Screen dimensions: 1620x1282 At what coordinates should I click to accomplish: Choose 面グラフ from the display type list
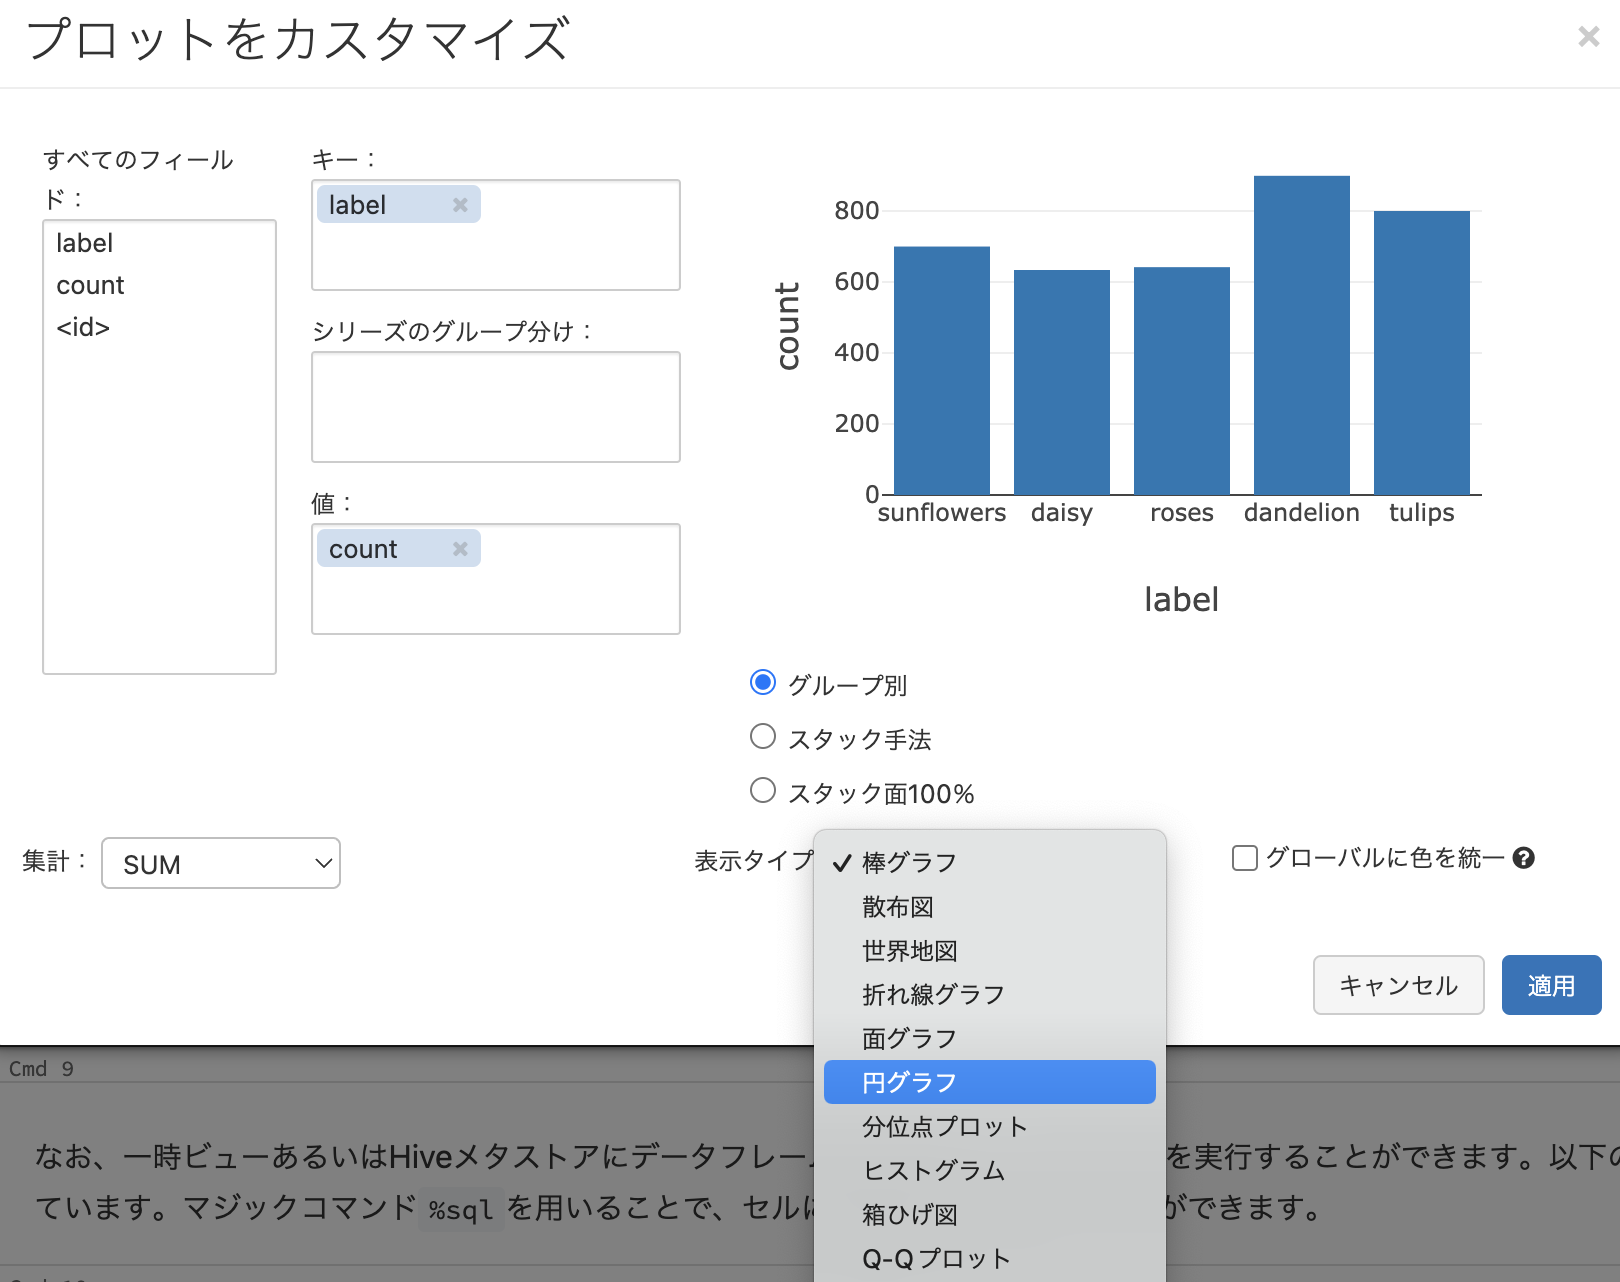[990, 1038]
